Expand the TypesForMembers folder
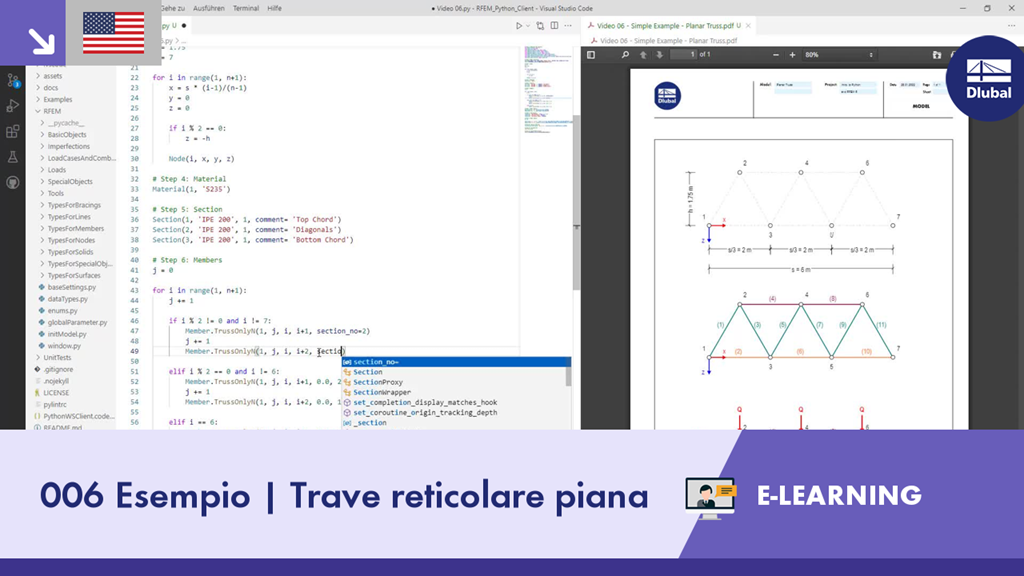The height and width of the screenshot is (576, 1024). (x=75, y=229)
